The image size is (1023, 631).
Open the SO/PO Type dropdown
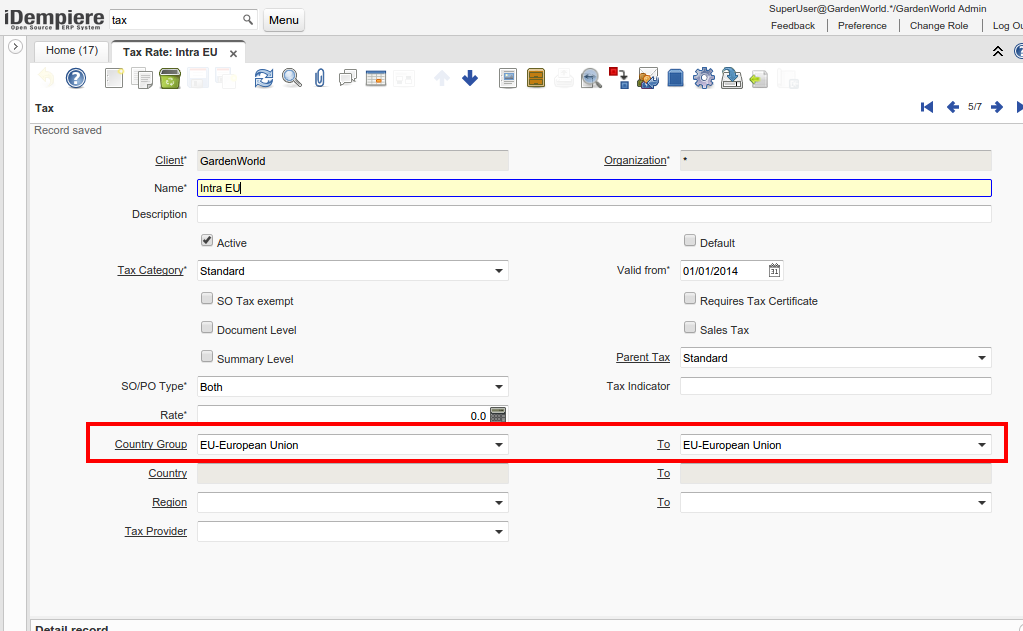coord(499,387)
